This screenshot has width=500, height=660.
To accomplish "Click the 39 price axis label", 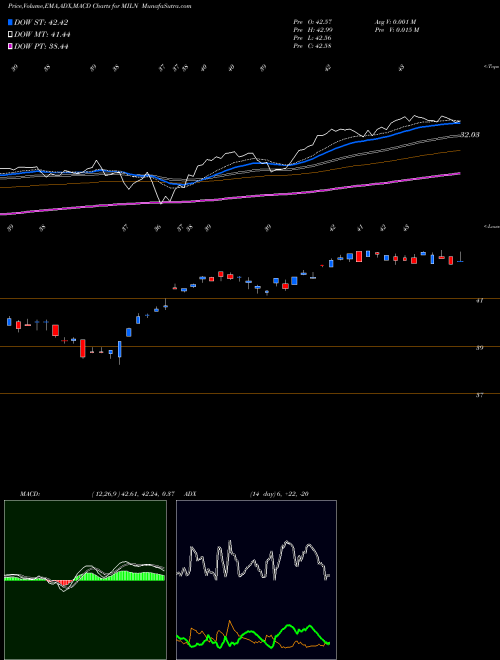I will pos(479,348).
